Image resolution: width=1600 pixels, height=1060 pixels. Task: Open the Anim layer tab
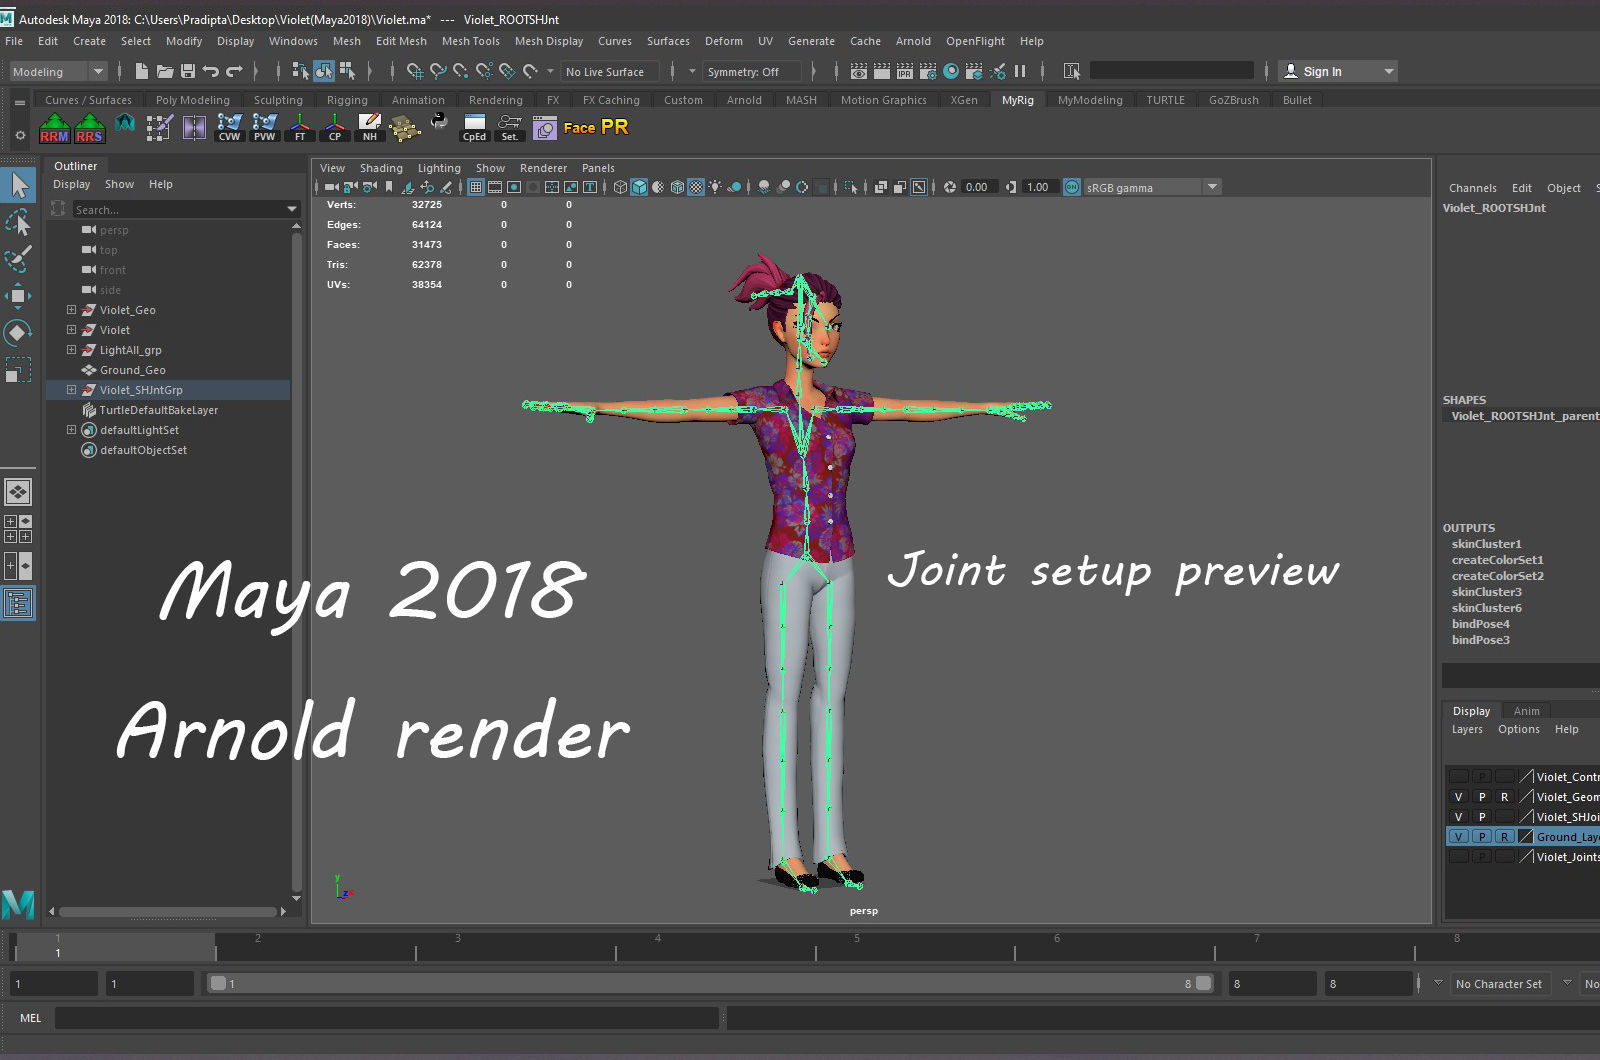click(x=1526, y=711)
